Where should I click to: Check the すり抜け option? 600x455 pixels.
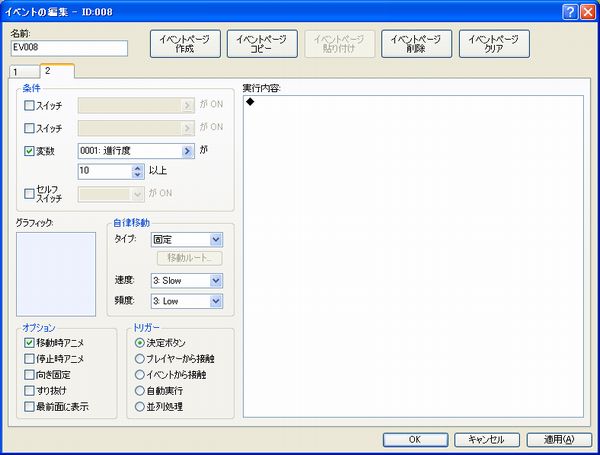[29, 391]
